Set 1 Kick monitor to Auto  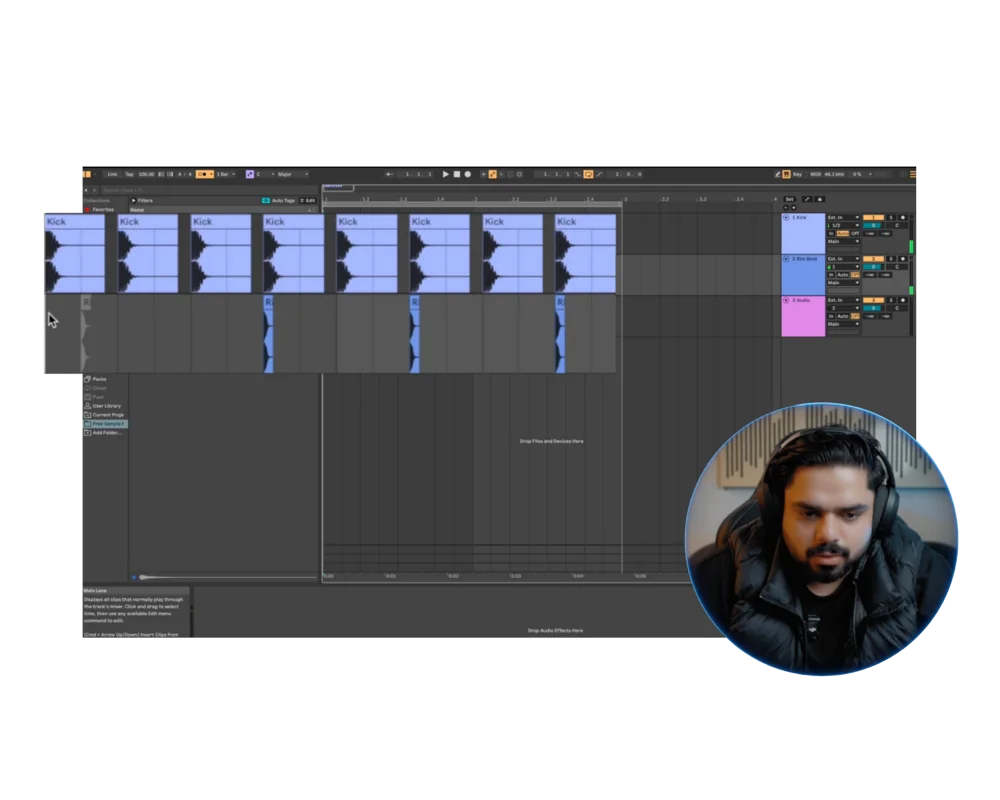(842, 233)
